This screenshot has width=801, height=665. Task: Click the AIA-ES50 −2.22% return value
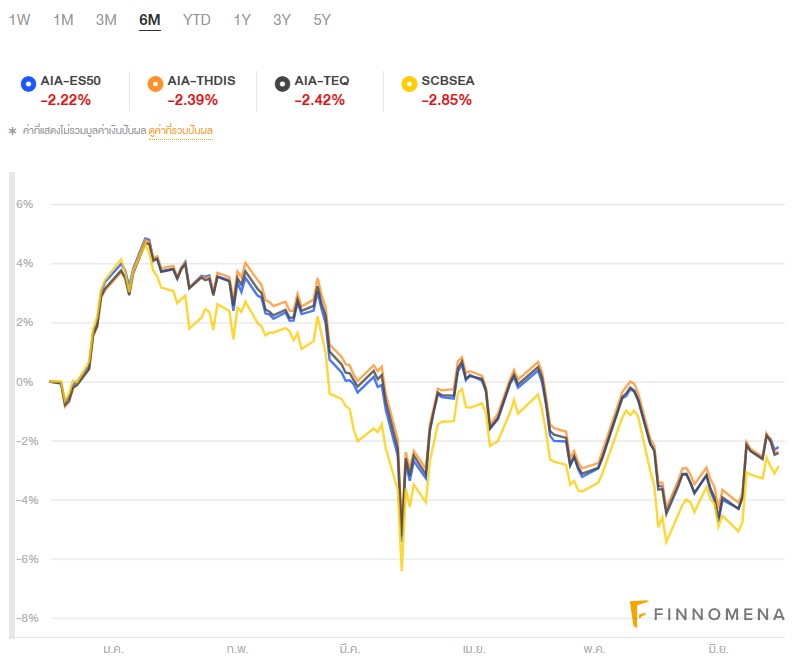click(66, 100)
